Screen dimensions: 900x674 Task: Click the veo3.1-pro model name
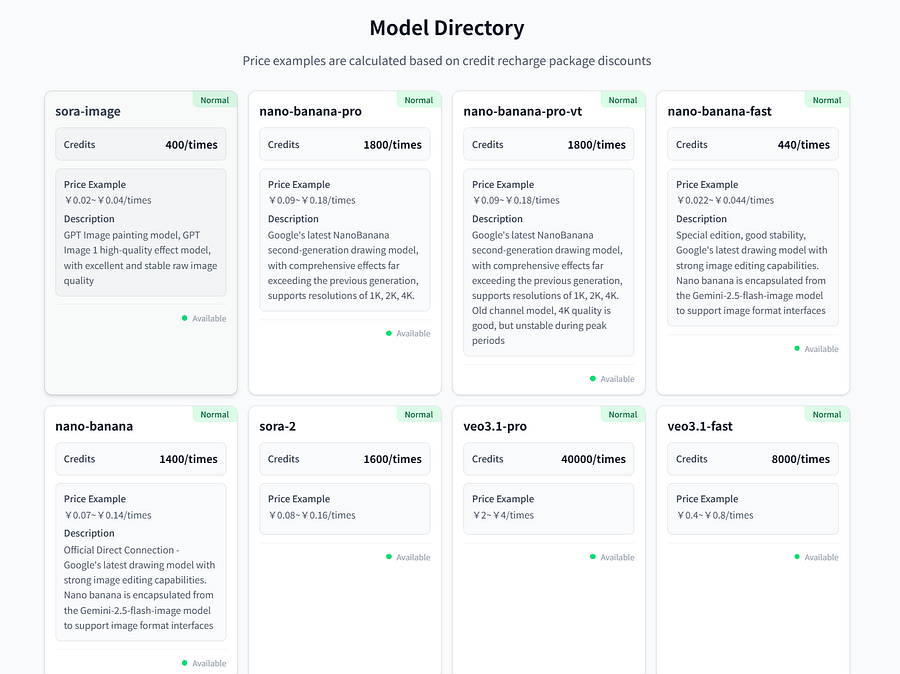[495, 426]
